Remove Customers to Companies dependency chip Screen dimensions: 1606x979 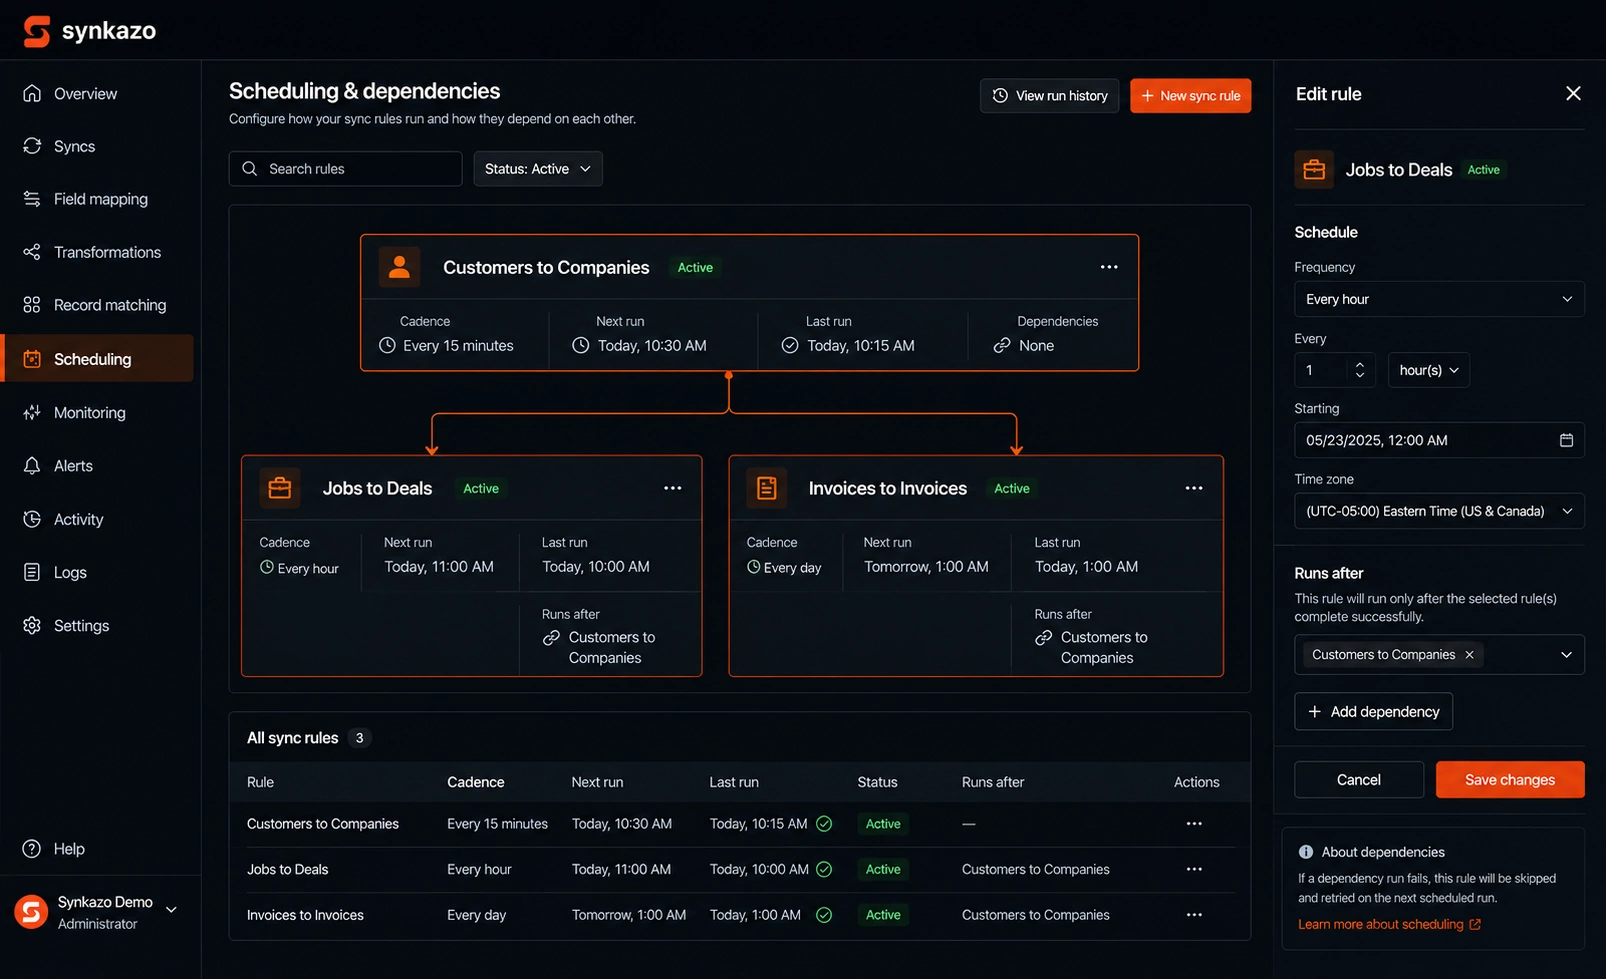coord(1469,655)
